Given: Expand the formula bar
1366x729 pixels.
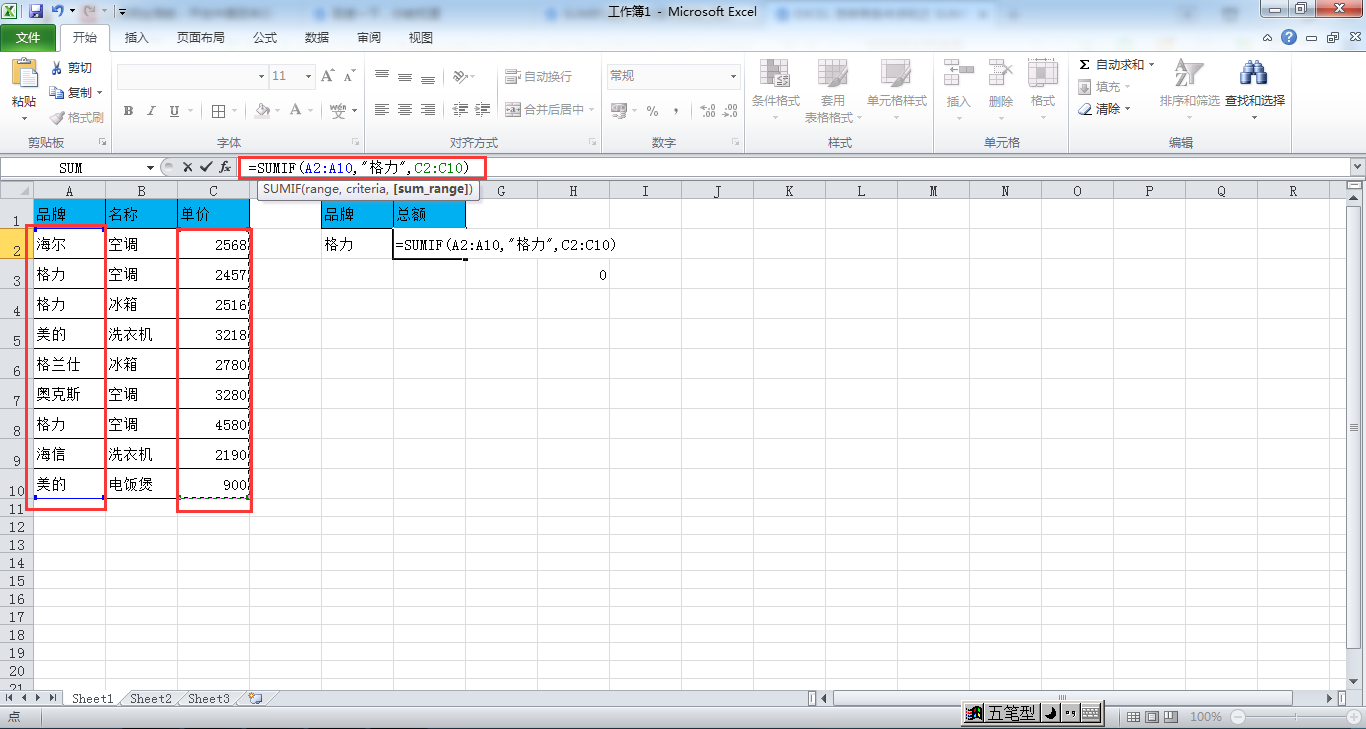Looking at the screenshot, I should point(1357,168).
